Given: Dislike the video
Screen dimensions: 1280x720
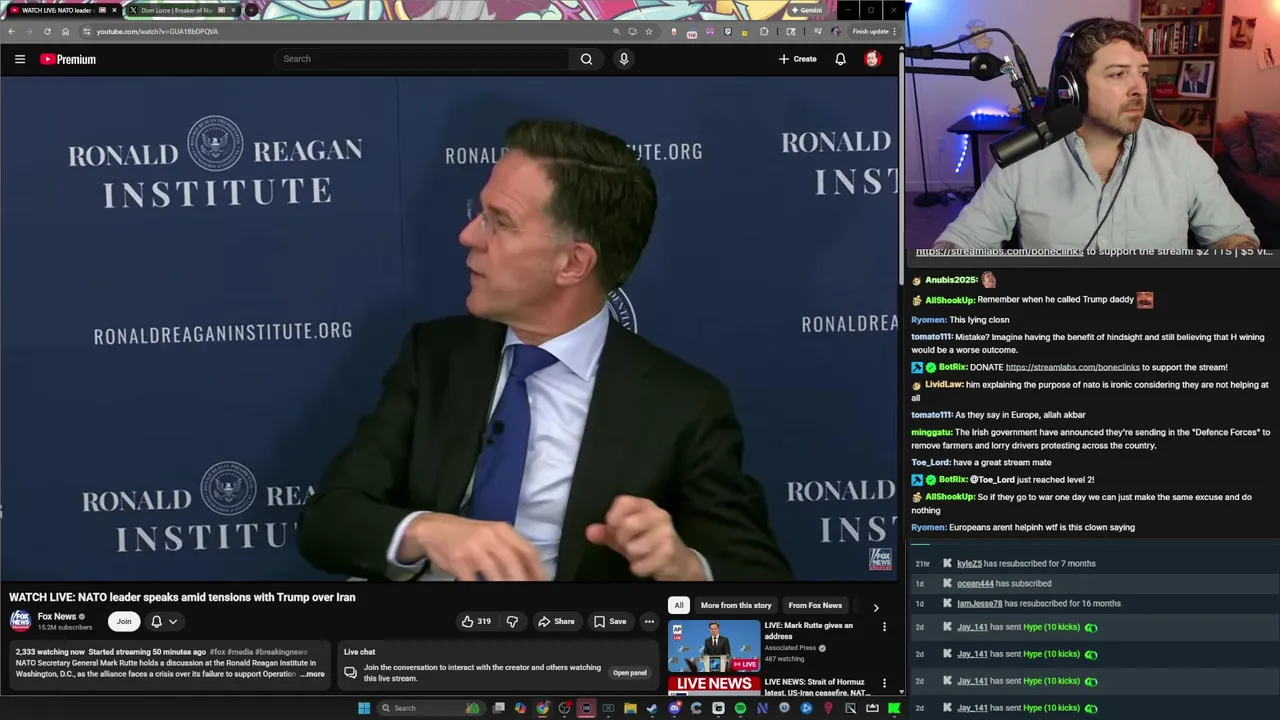Looking at the screenshot, I should pos(512,621).
